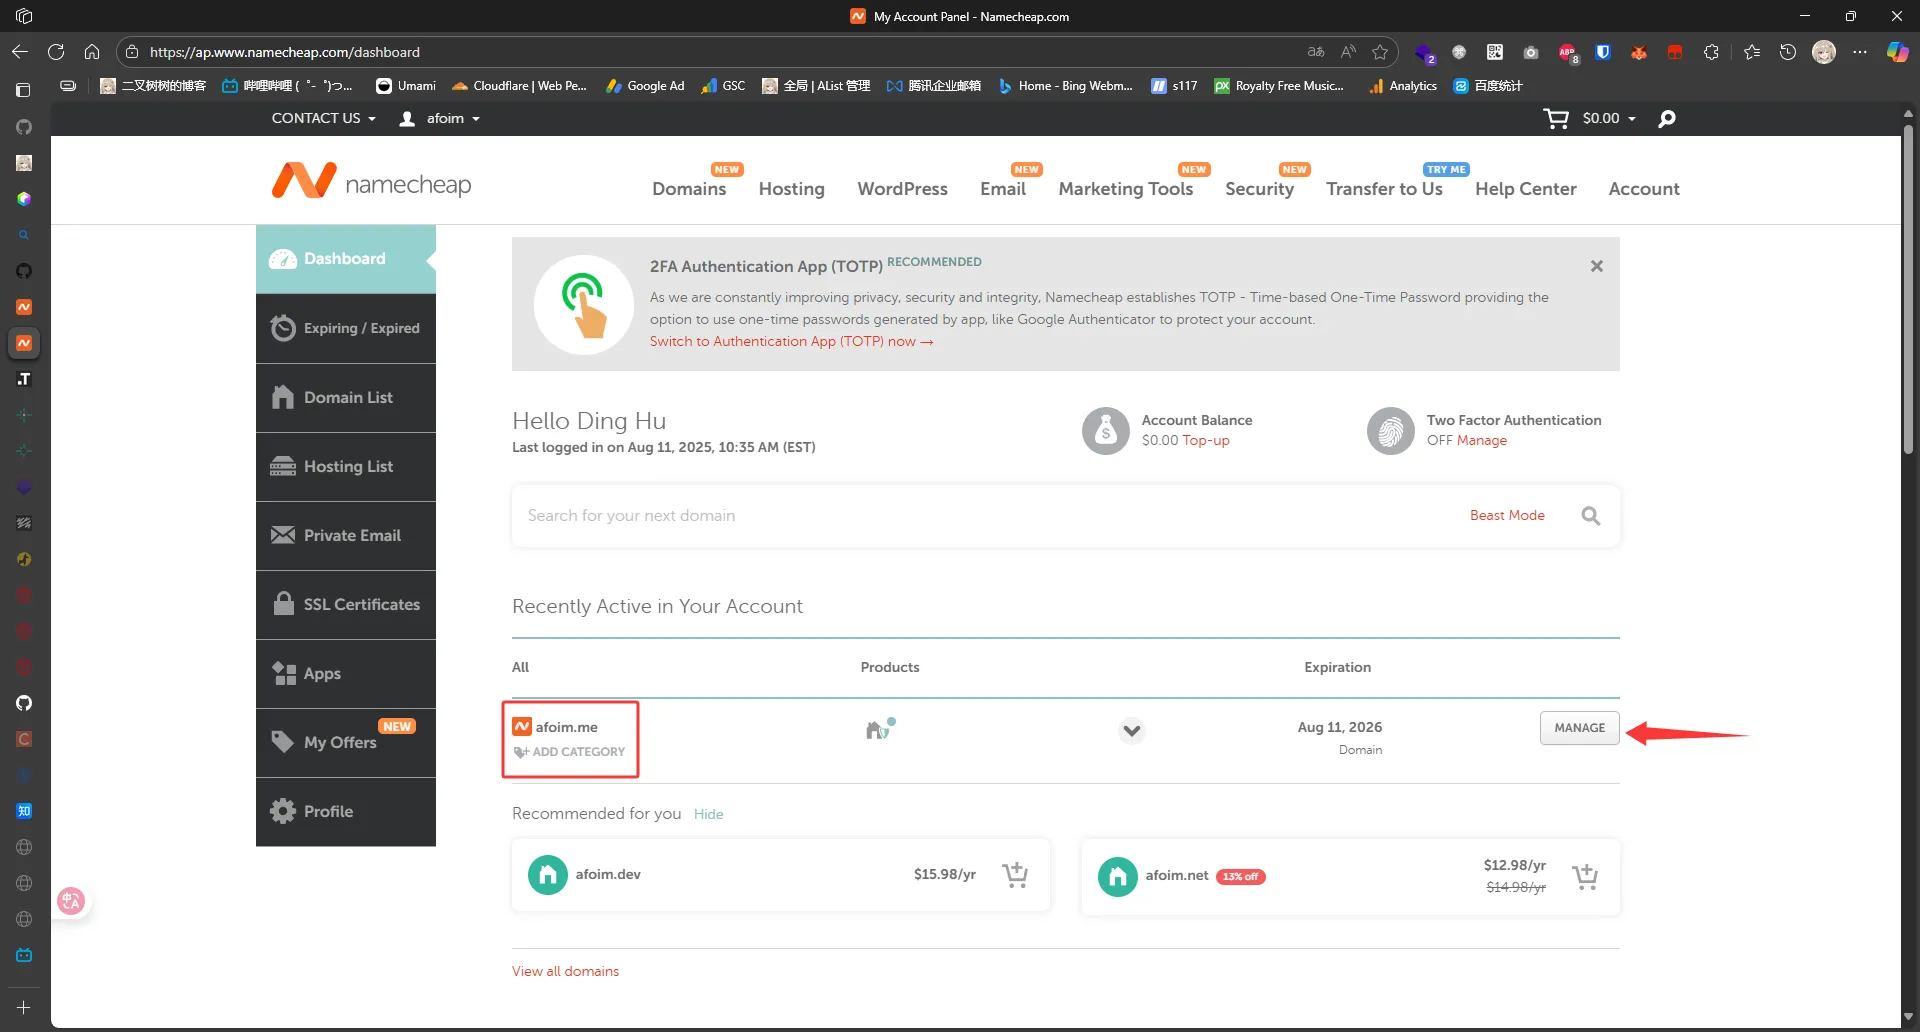Expand the $0.00 cart dropdown

(x=1609, y=118)
